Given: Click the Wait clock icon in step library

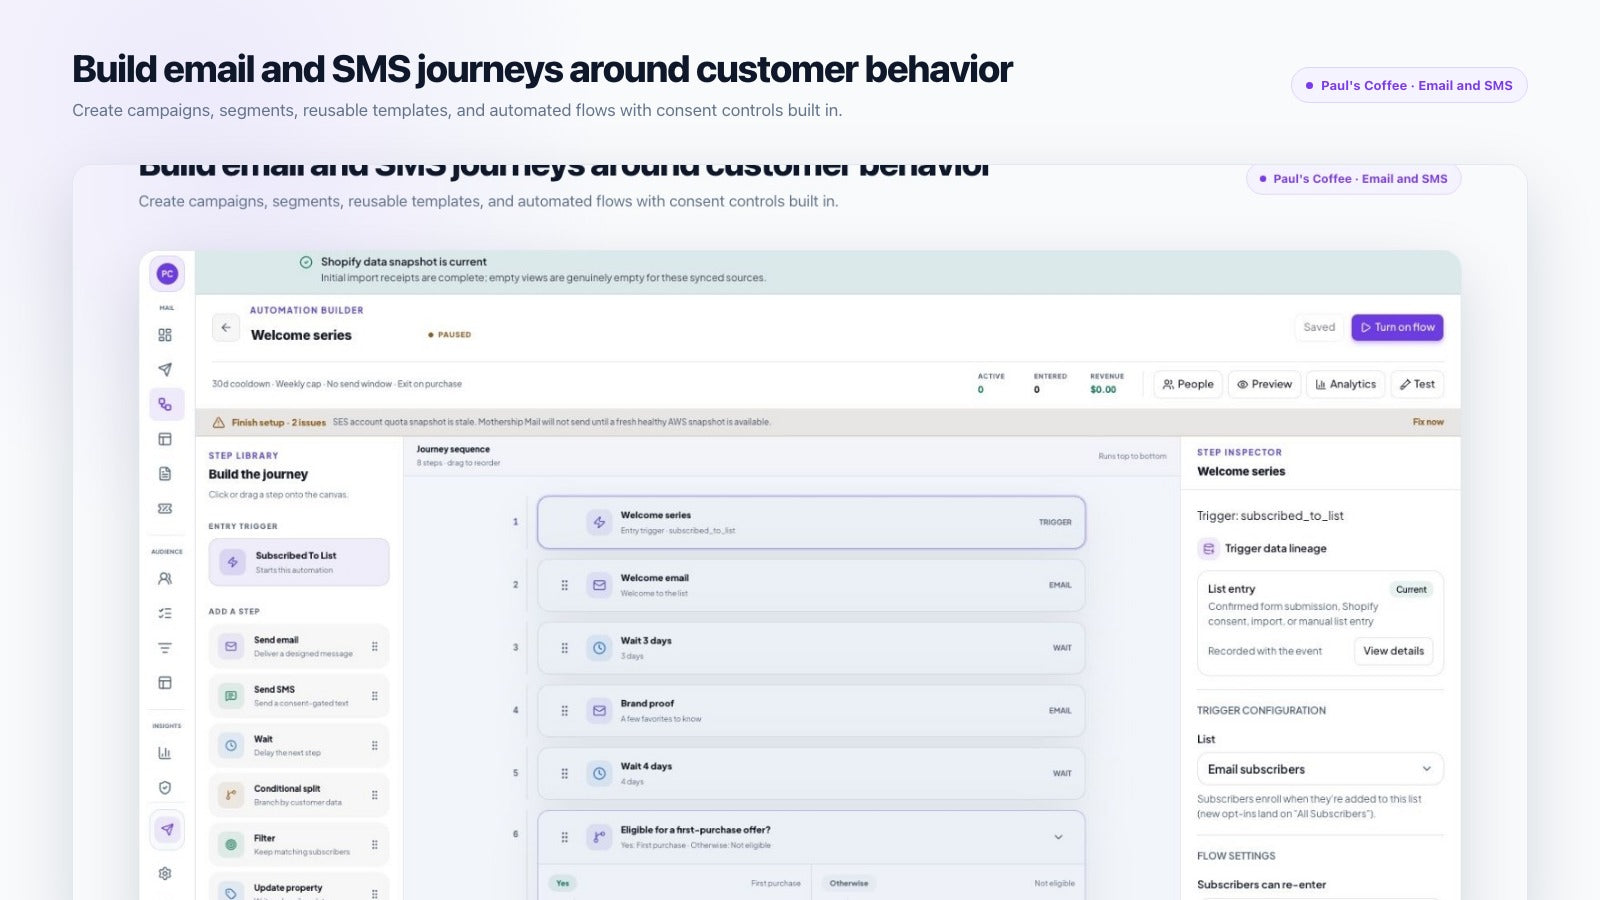Looking at the screenshot, I should (x=231, y=745).
